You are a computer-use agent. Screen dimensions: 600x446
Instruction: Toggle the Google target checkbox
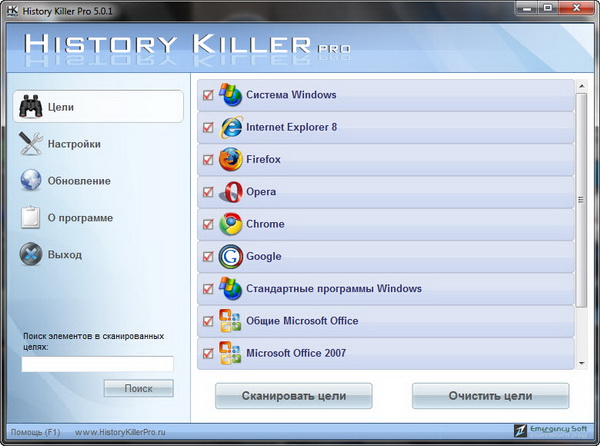coord(208,257)
